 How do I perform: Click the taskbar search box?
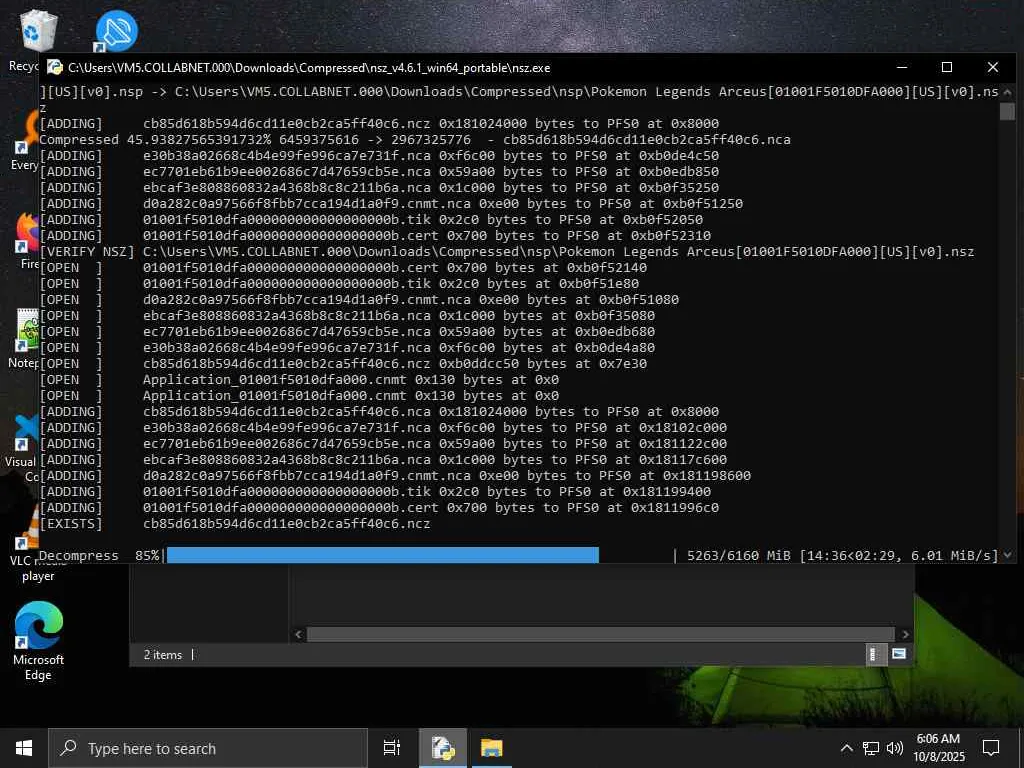click(x=208, y=748)
